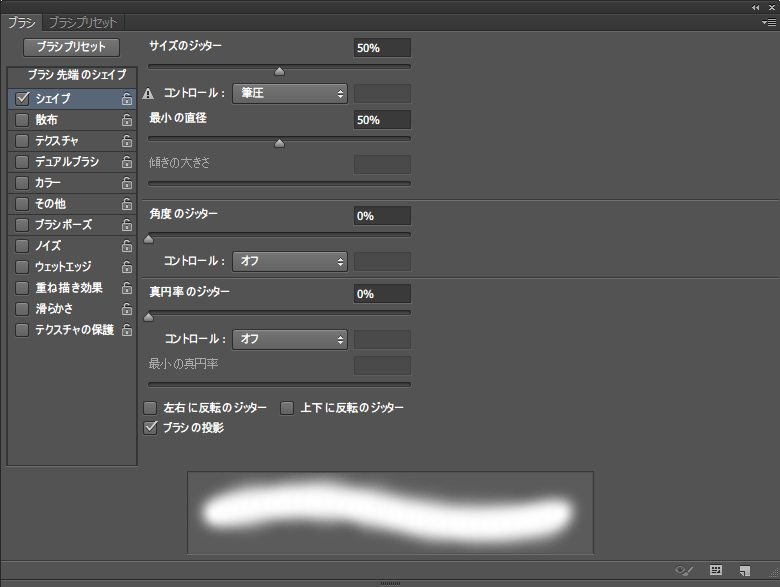Adjust the 角度のジッター slider handle
The height and width of the screenshot is (587, 780).
(148, 239)
